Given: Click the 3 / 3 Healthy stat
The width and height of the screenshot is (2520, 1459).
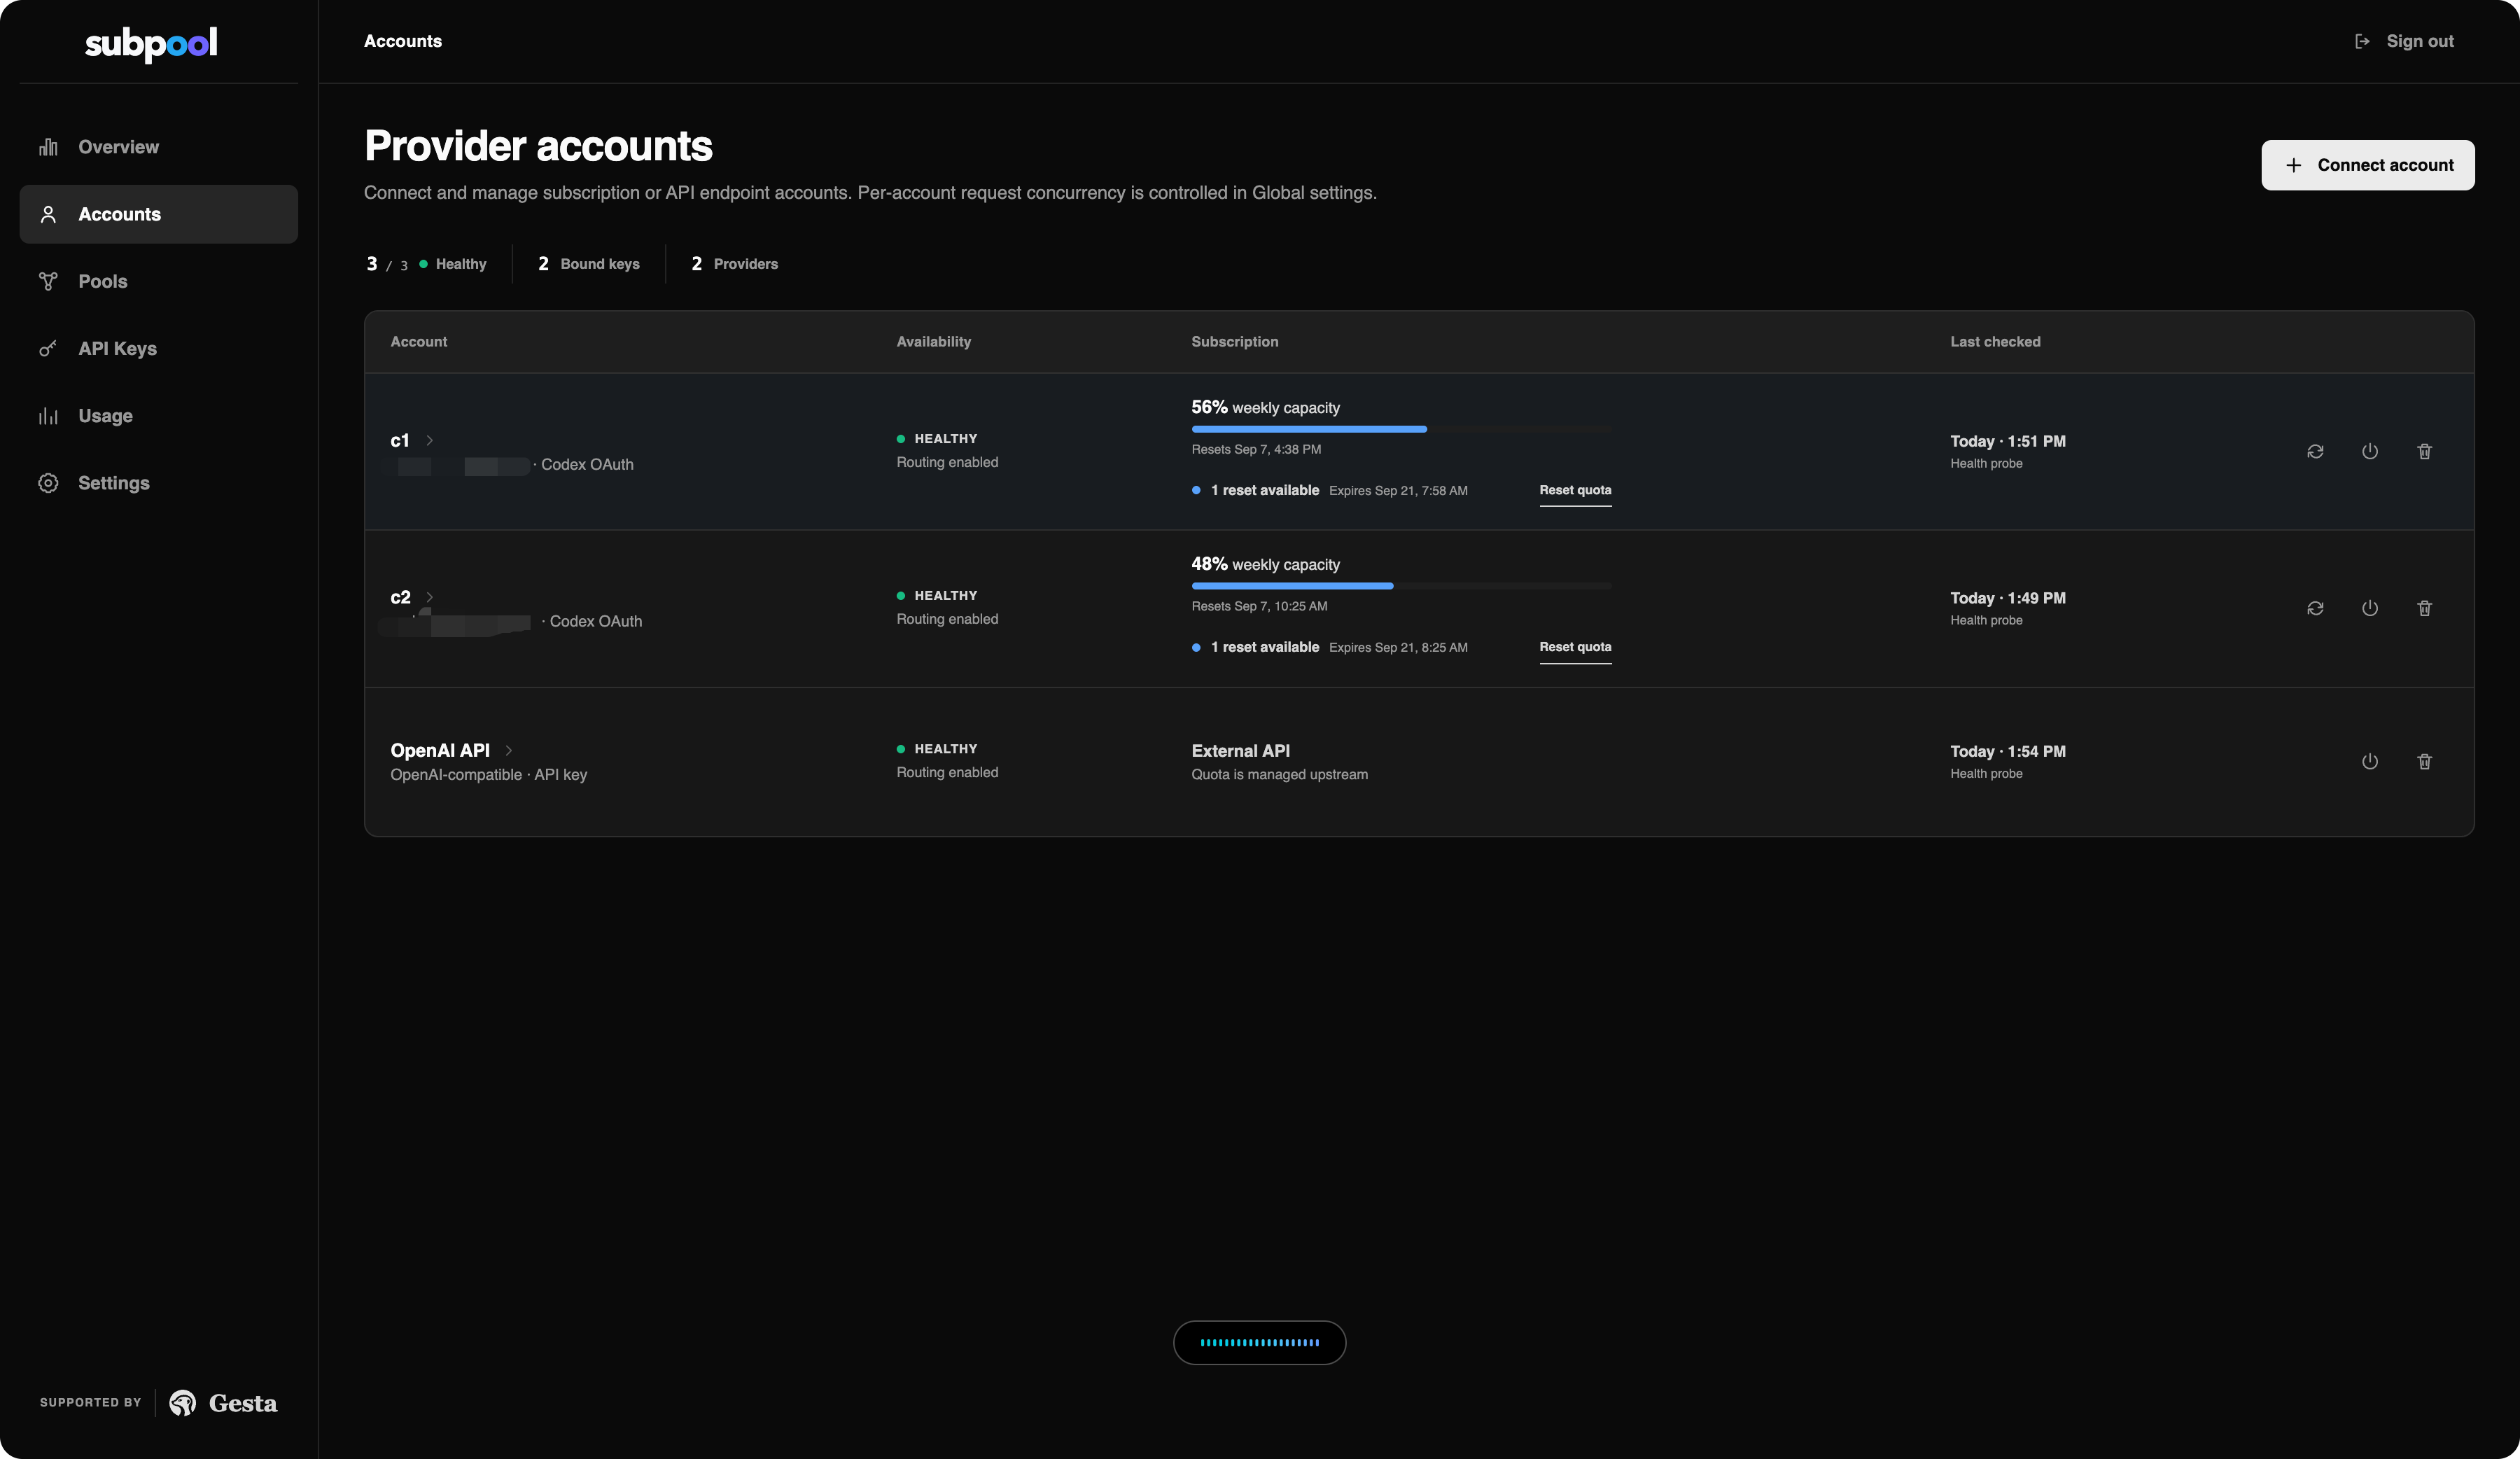Looking at the screenshot, I should [x=426, y=264].
